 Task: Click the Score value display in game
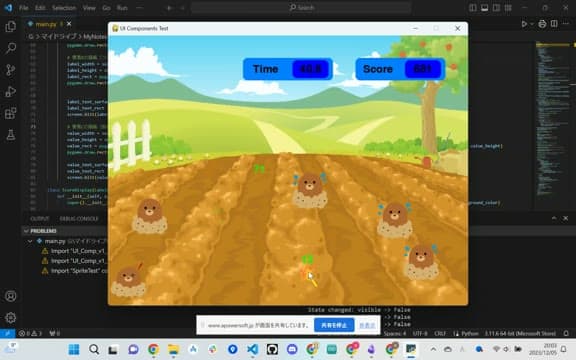point(423,69)
